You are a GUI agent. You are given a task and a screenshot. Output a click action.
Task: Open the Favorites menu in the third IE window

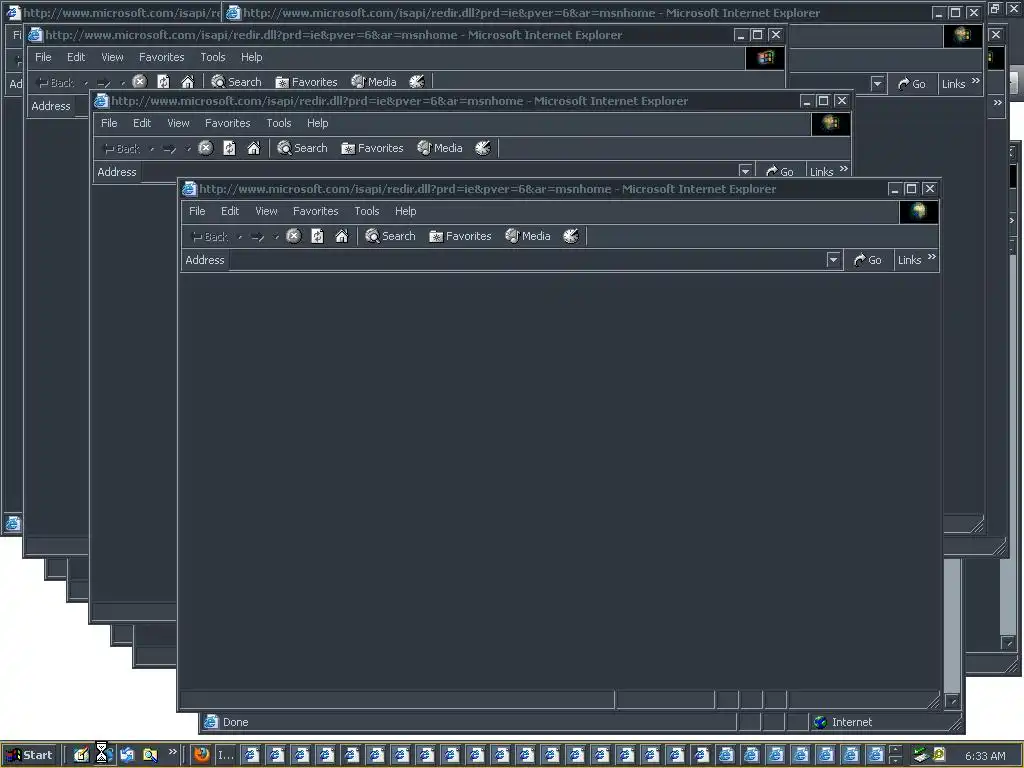[x=161, y=57]
